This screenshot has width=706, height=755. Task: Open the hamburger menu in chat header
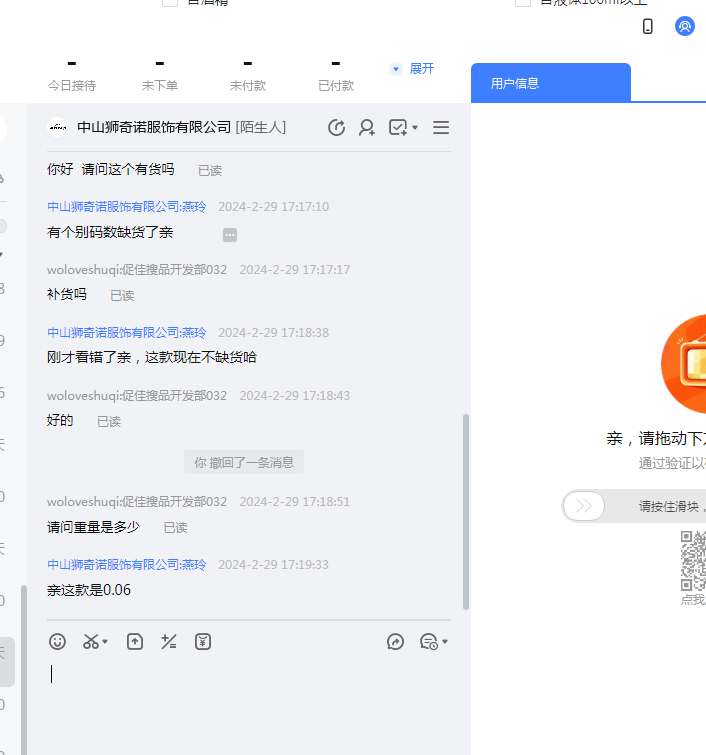click(x=441, y=127)
